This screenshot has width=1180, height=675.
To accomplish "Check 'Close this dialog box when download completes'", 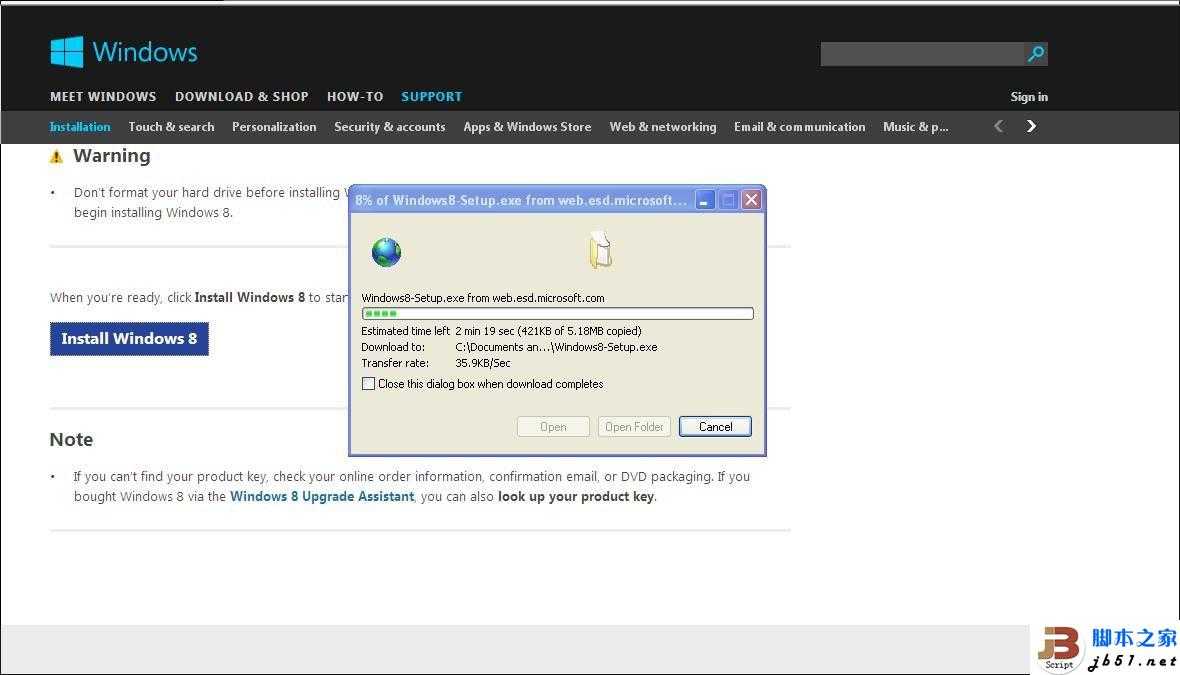I will [x=368, y=384].
